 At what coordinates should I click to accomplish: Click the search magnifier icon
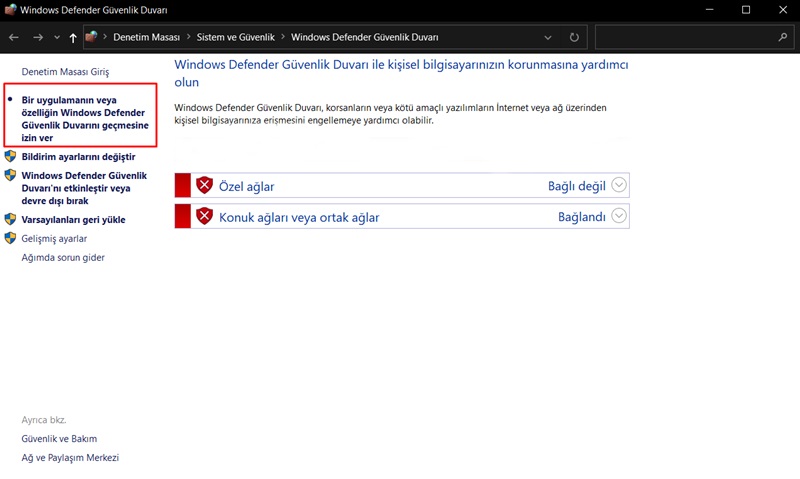click(x=783, y=37)
